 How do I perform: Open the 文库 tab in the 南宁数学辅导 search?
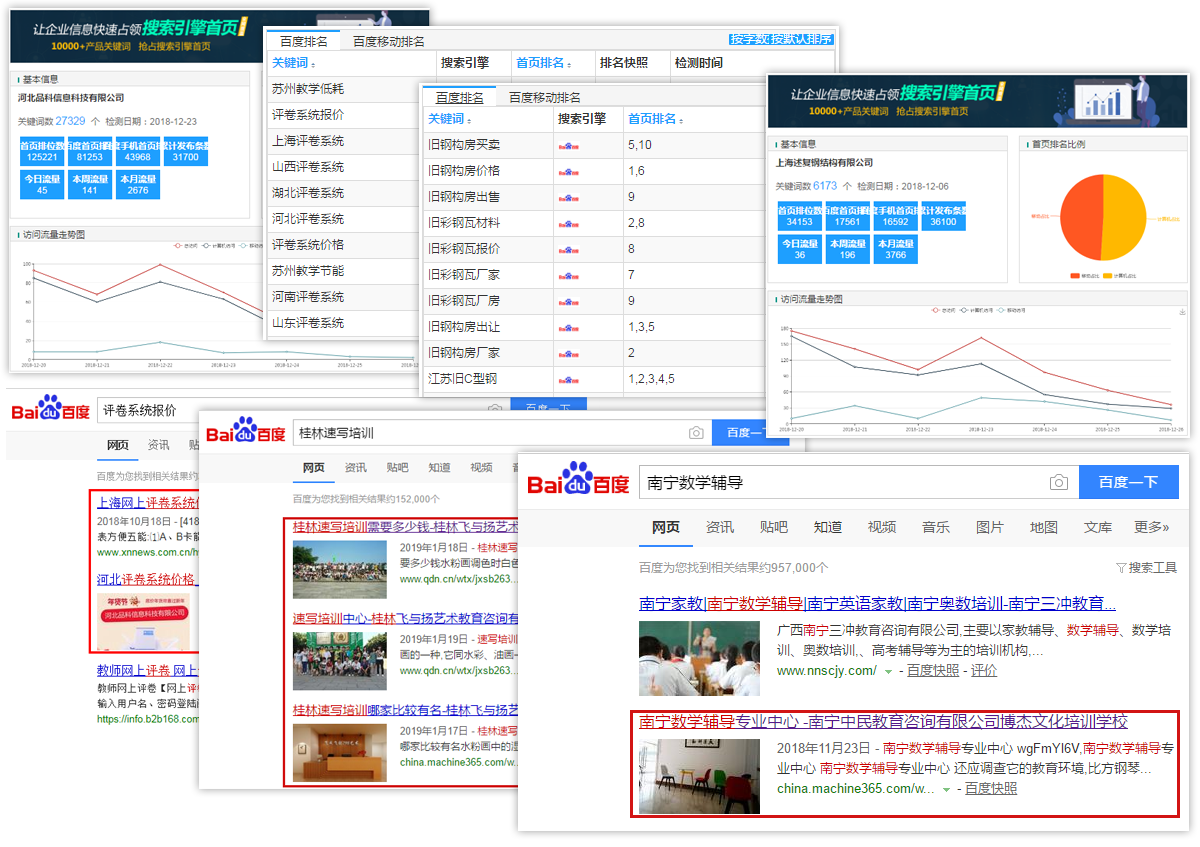(1097, 527)
